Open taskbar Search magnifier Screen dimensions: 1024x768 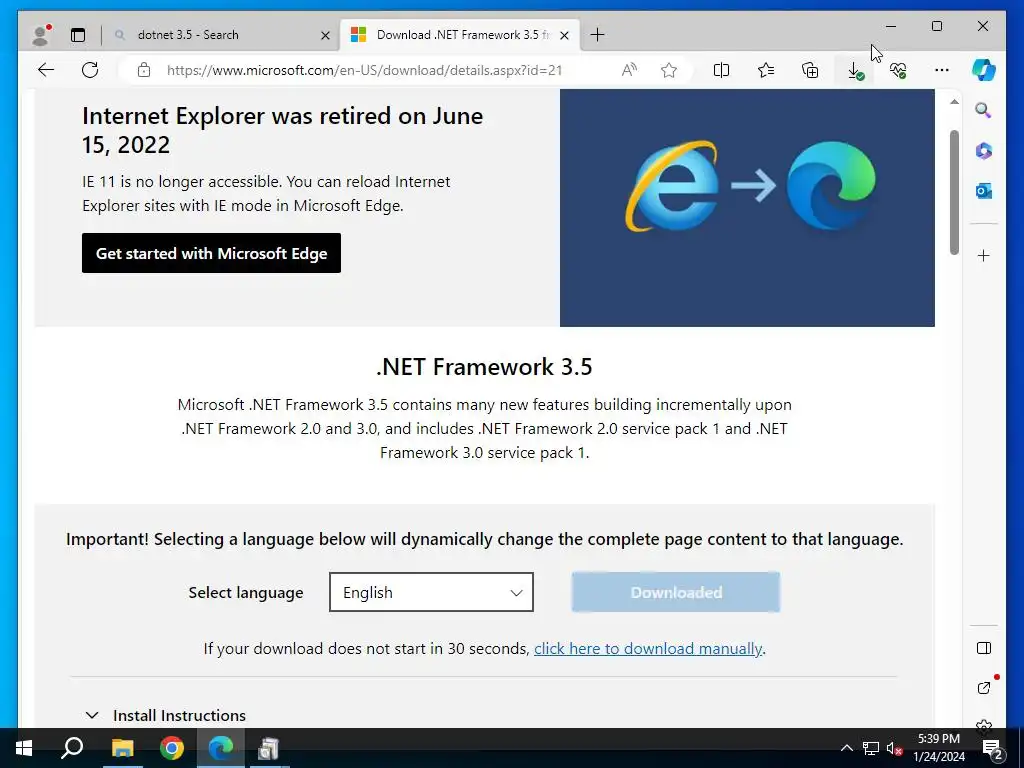point(72,748)
